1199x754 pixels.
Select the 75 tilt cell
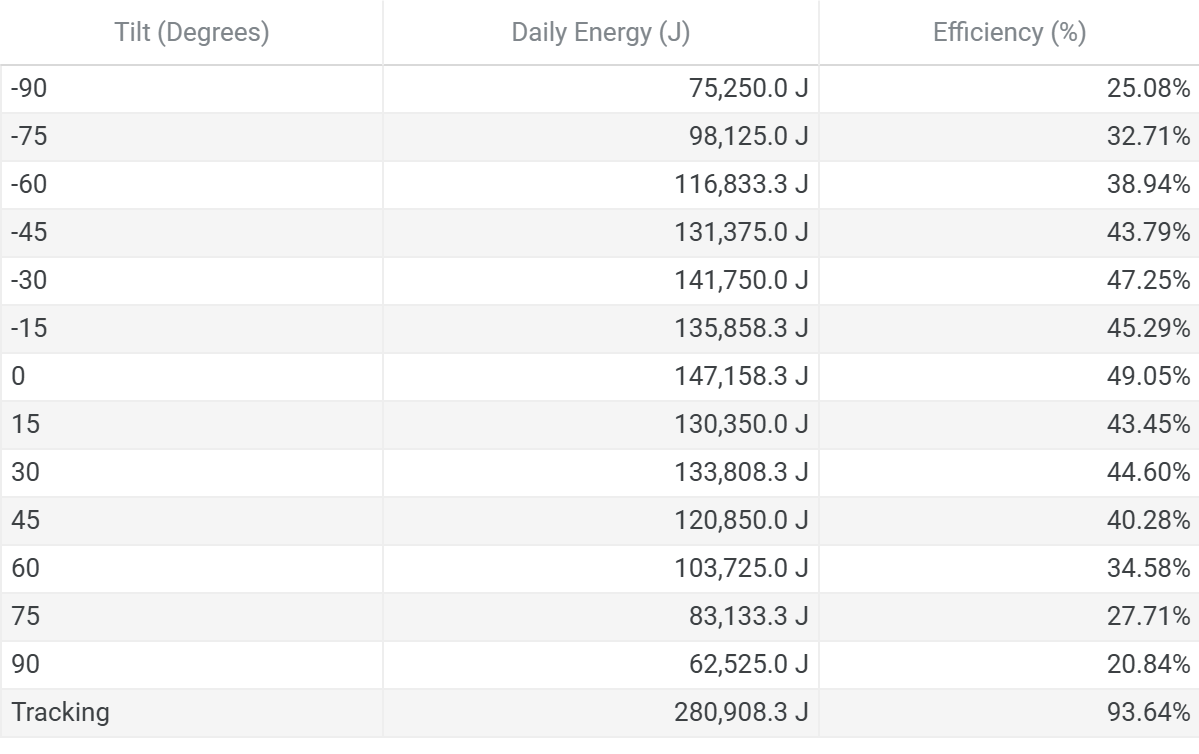[x=191, y=617]
